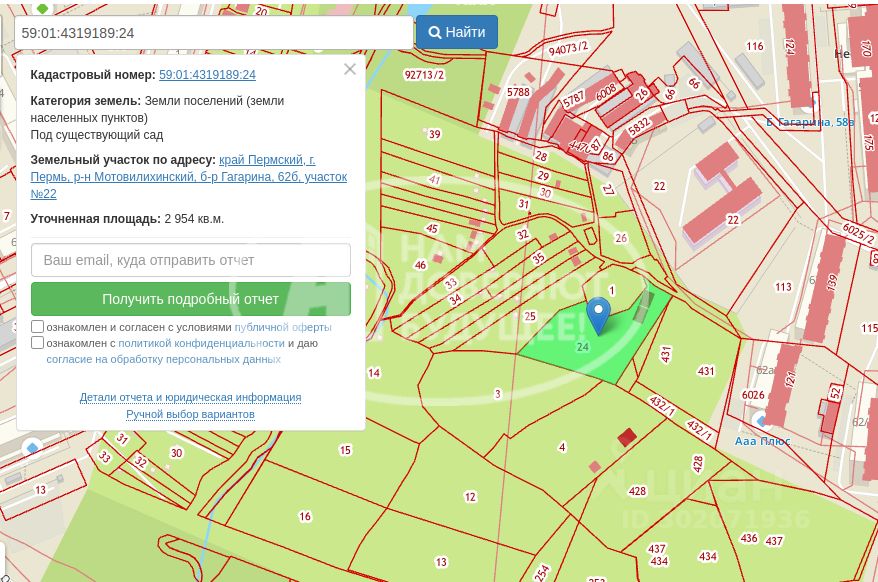Click the Ааа Плюс map marker icon
The image size is (878, 582).
pos(760,420)
